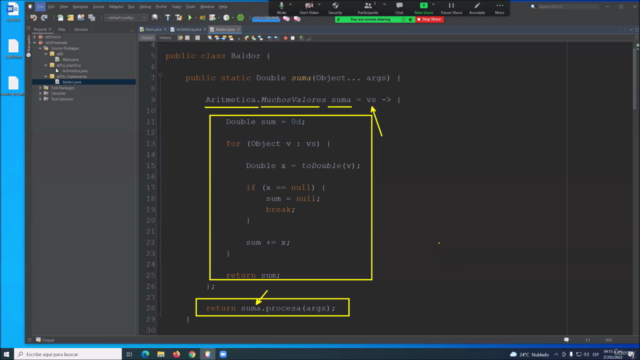
Task: Expand the Test Packages node
Action: pos(40,88)
